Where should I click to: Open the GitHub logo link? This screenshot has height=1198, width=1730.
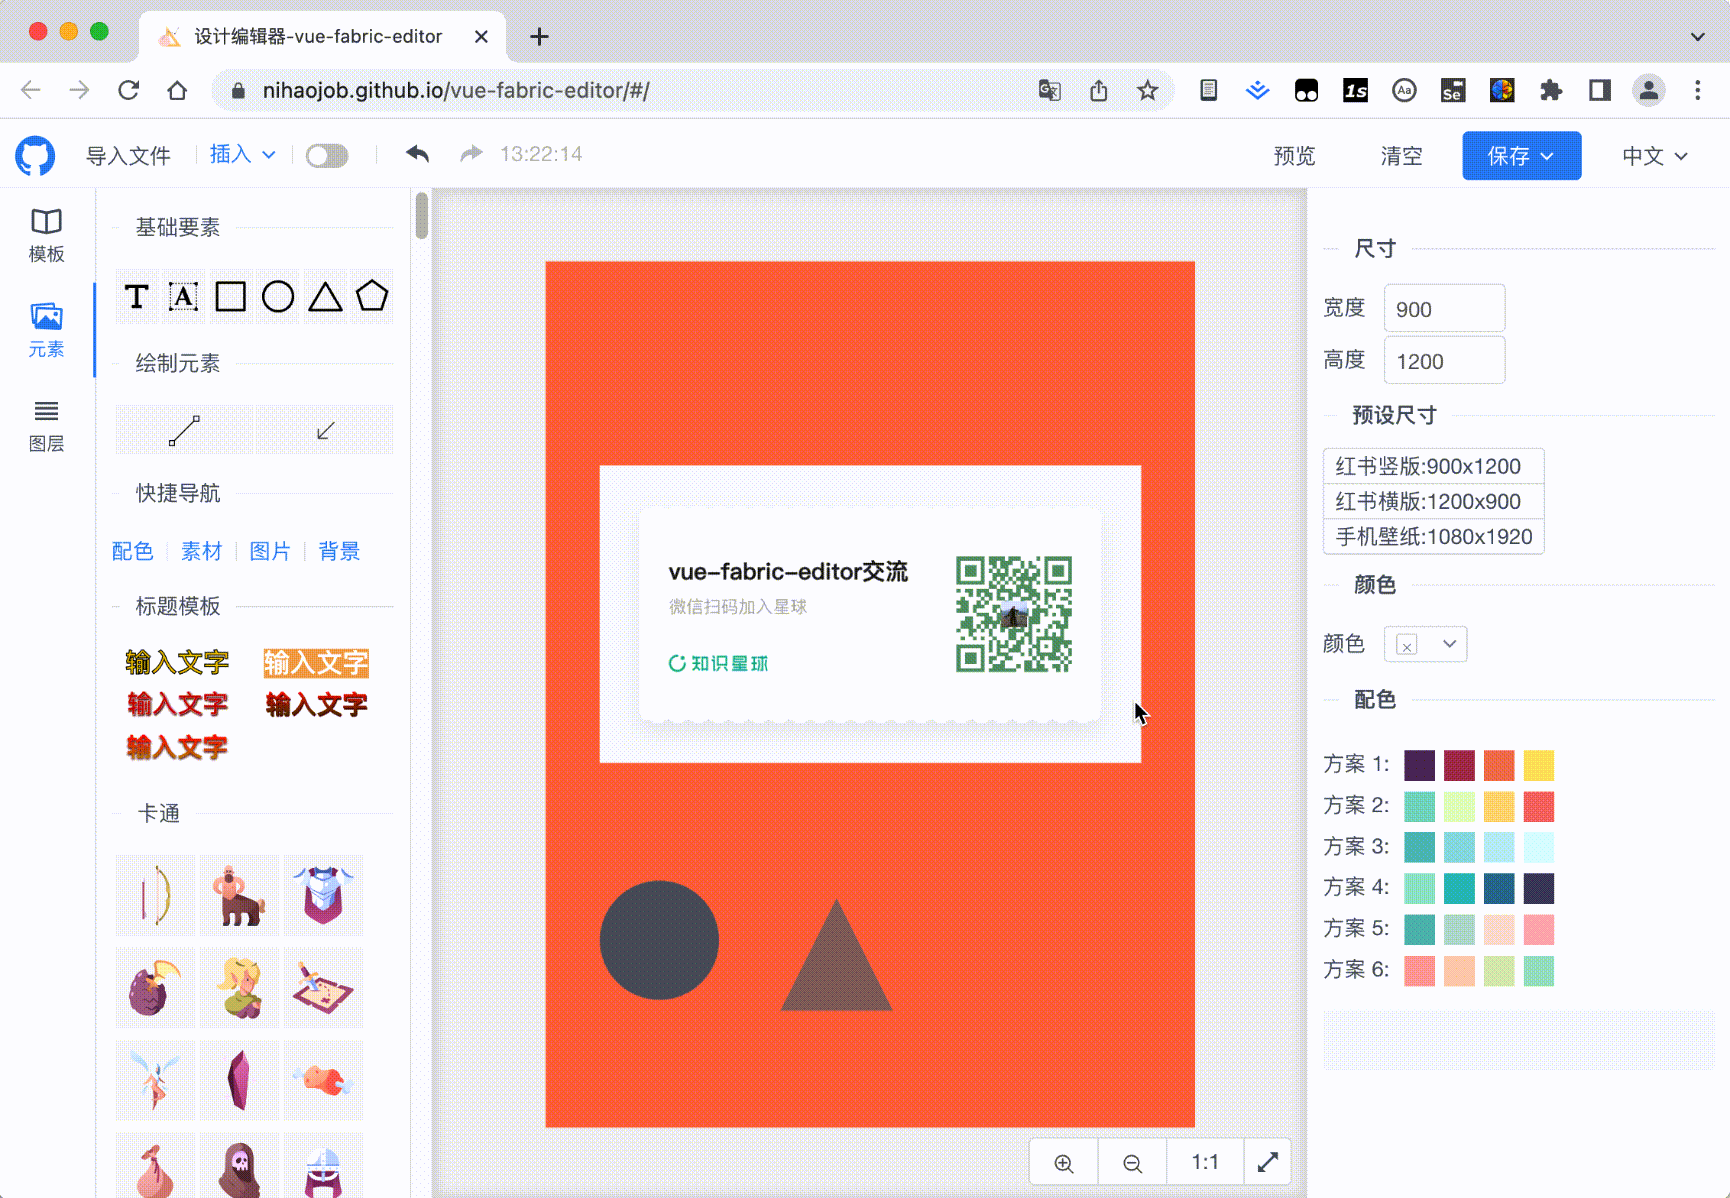click(35, 156)
